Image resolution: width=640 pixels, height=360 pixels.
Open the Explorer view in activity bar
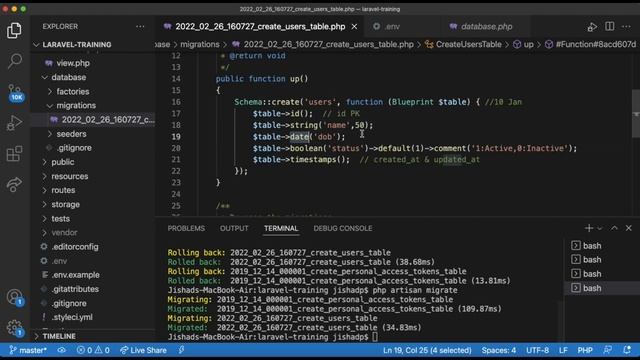[14, 31]
